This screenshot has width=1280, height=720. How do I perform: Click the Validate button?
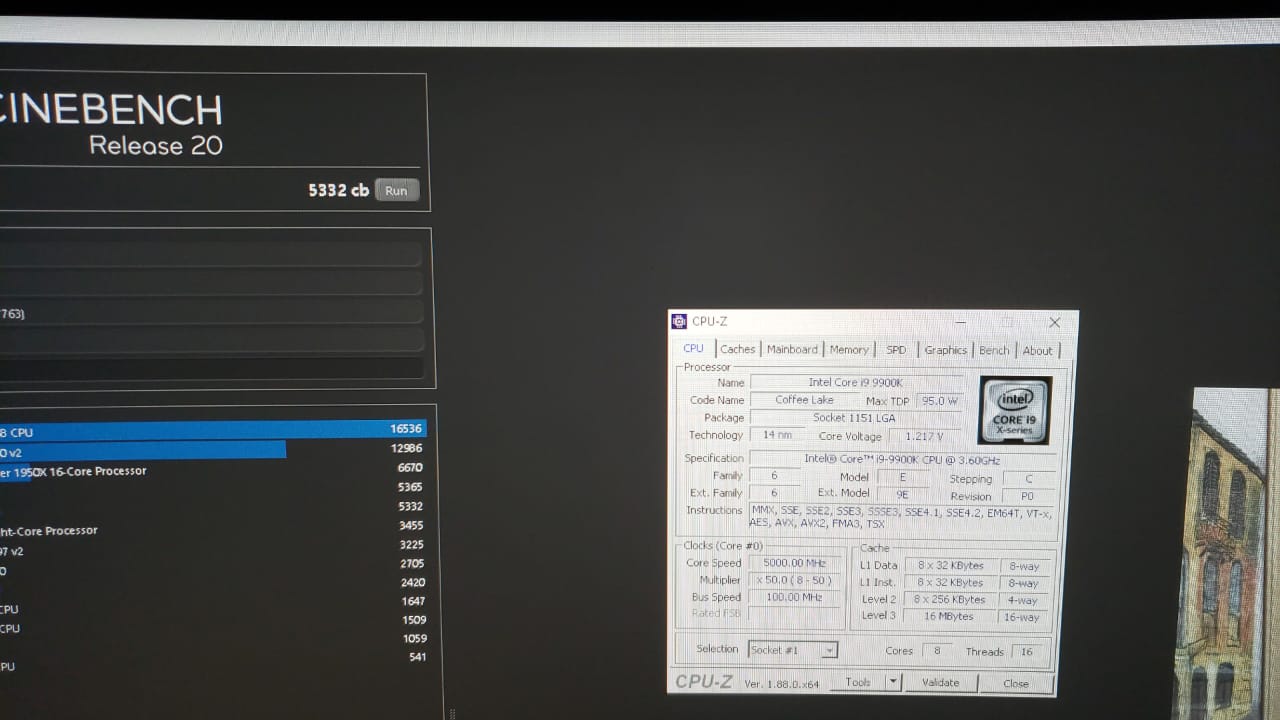(940, 683)
